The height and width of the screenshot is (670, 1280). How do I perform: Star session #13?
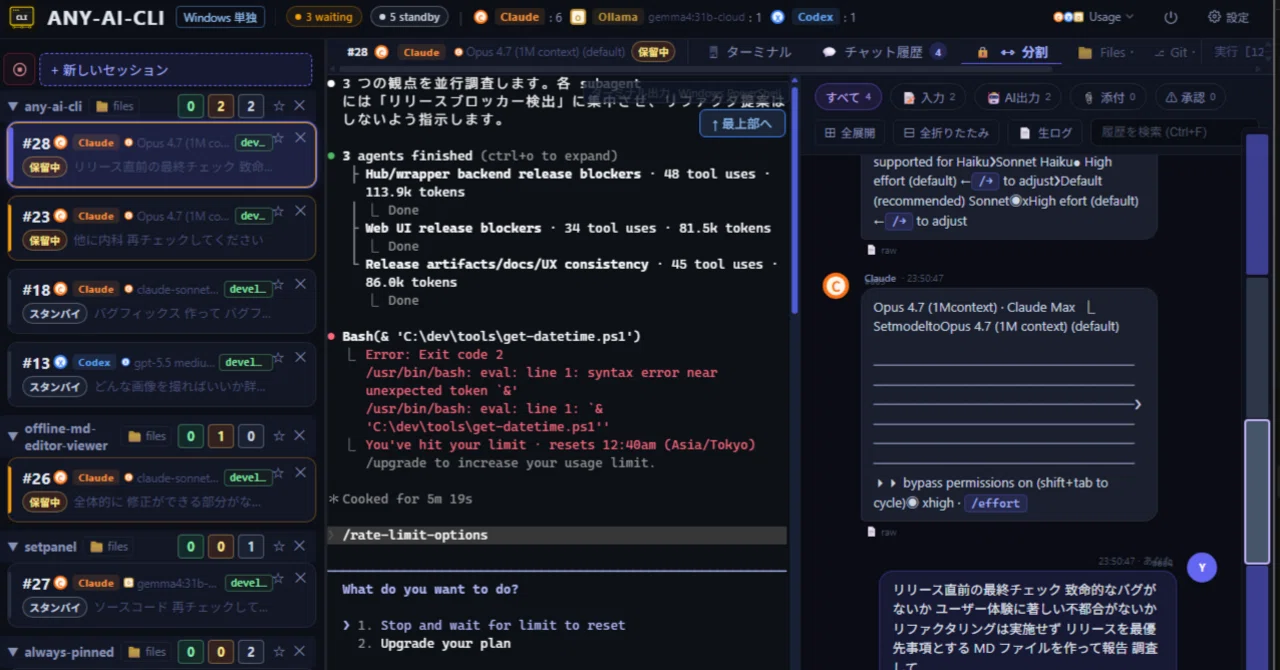(x=279, y=357)
